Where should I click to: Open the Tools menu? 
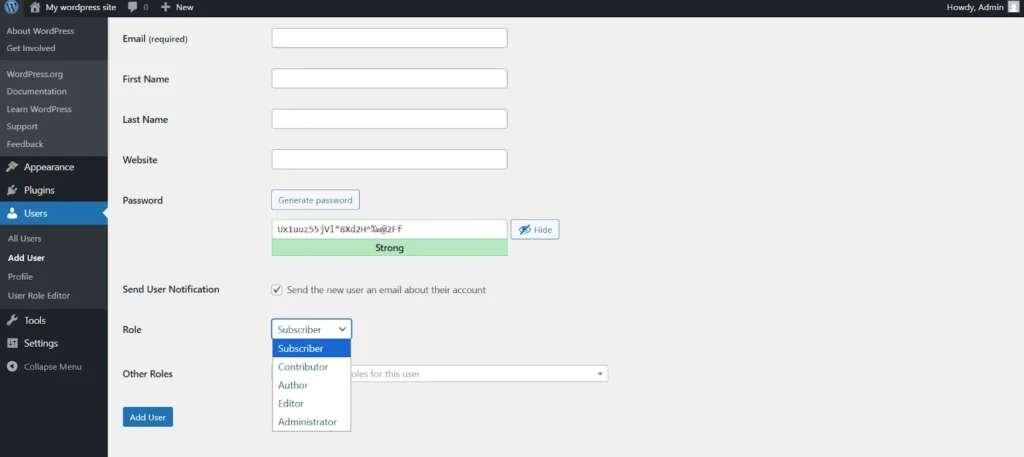[54, 321]
